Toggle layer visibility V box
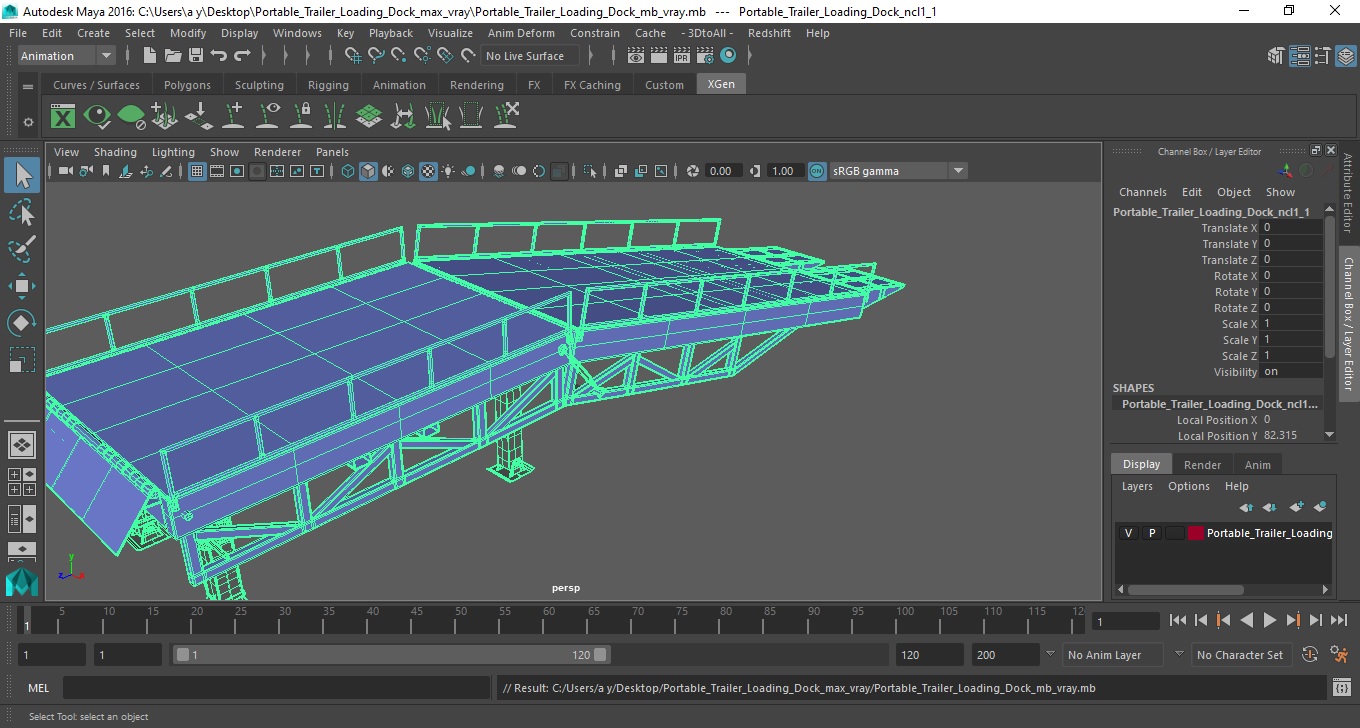The image size is (1360, 728). [1128, 533]
